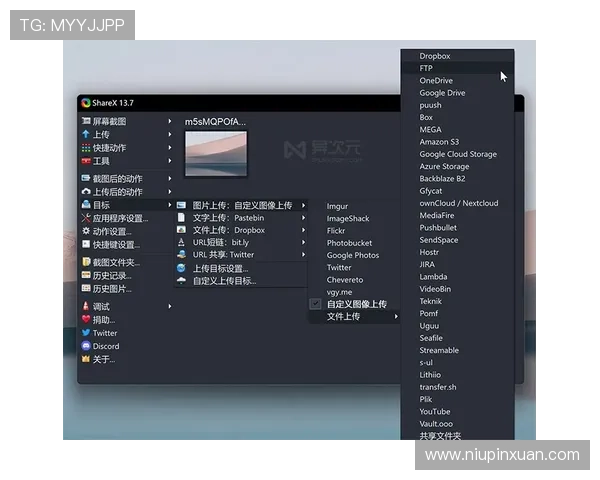Click the history (历史记录) icon

(86, 275)
